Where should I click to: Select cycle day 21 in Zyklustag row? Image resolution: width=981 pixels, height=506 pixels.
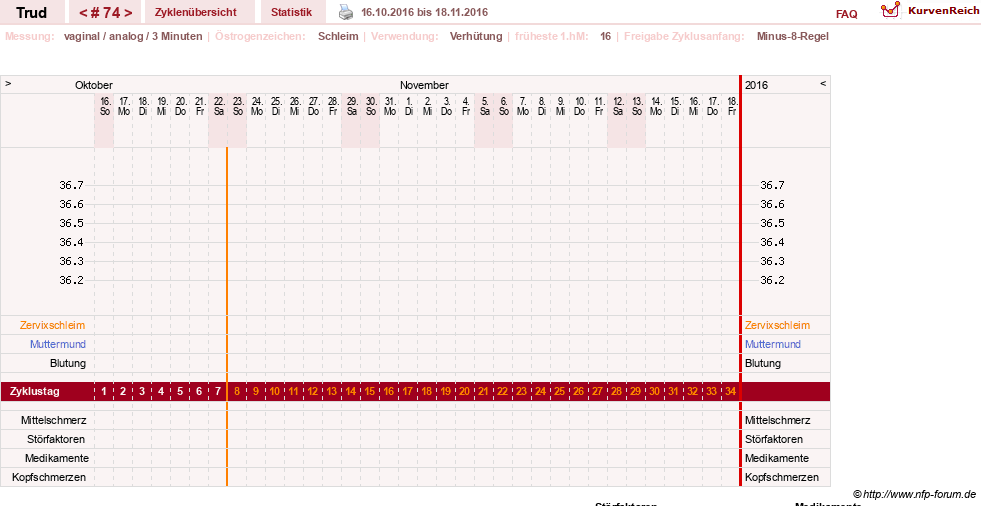[484, 392]
